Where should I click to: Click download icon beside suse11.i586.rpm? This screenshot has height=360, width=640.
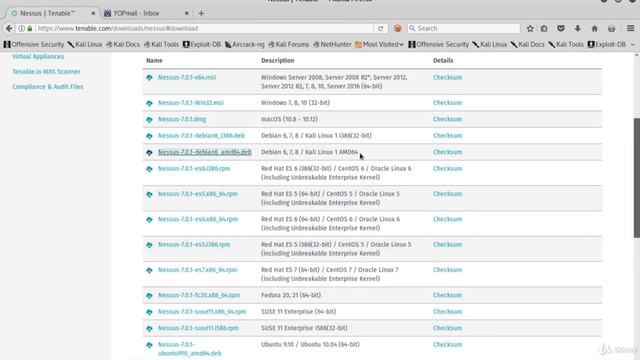point(149,328)
